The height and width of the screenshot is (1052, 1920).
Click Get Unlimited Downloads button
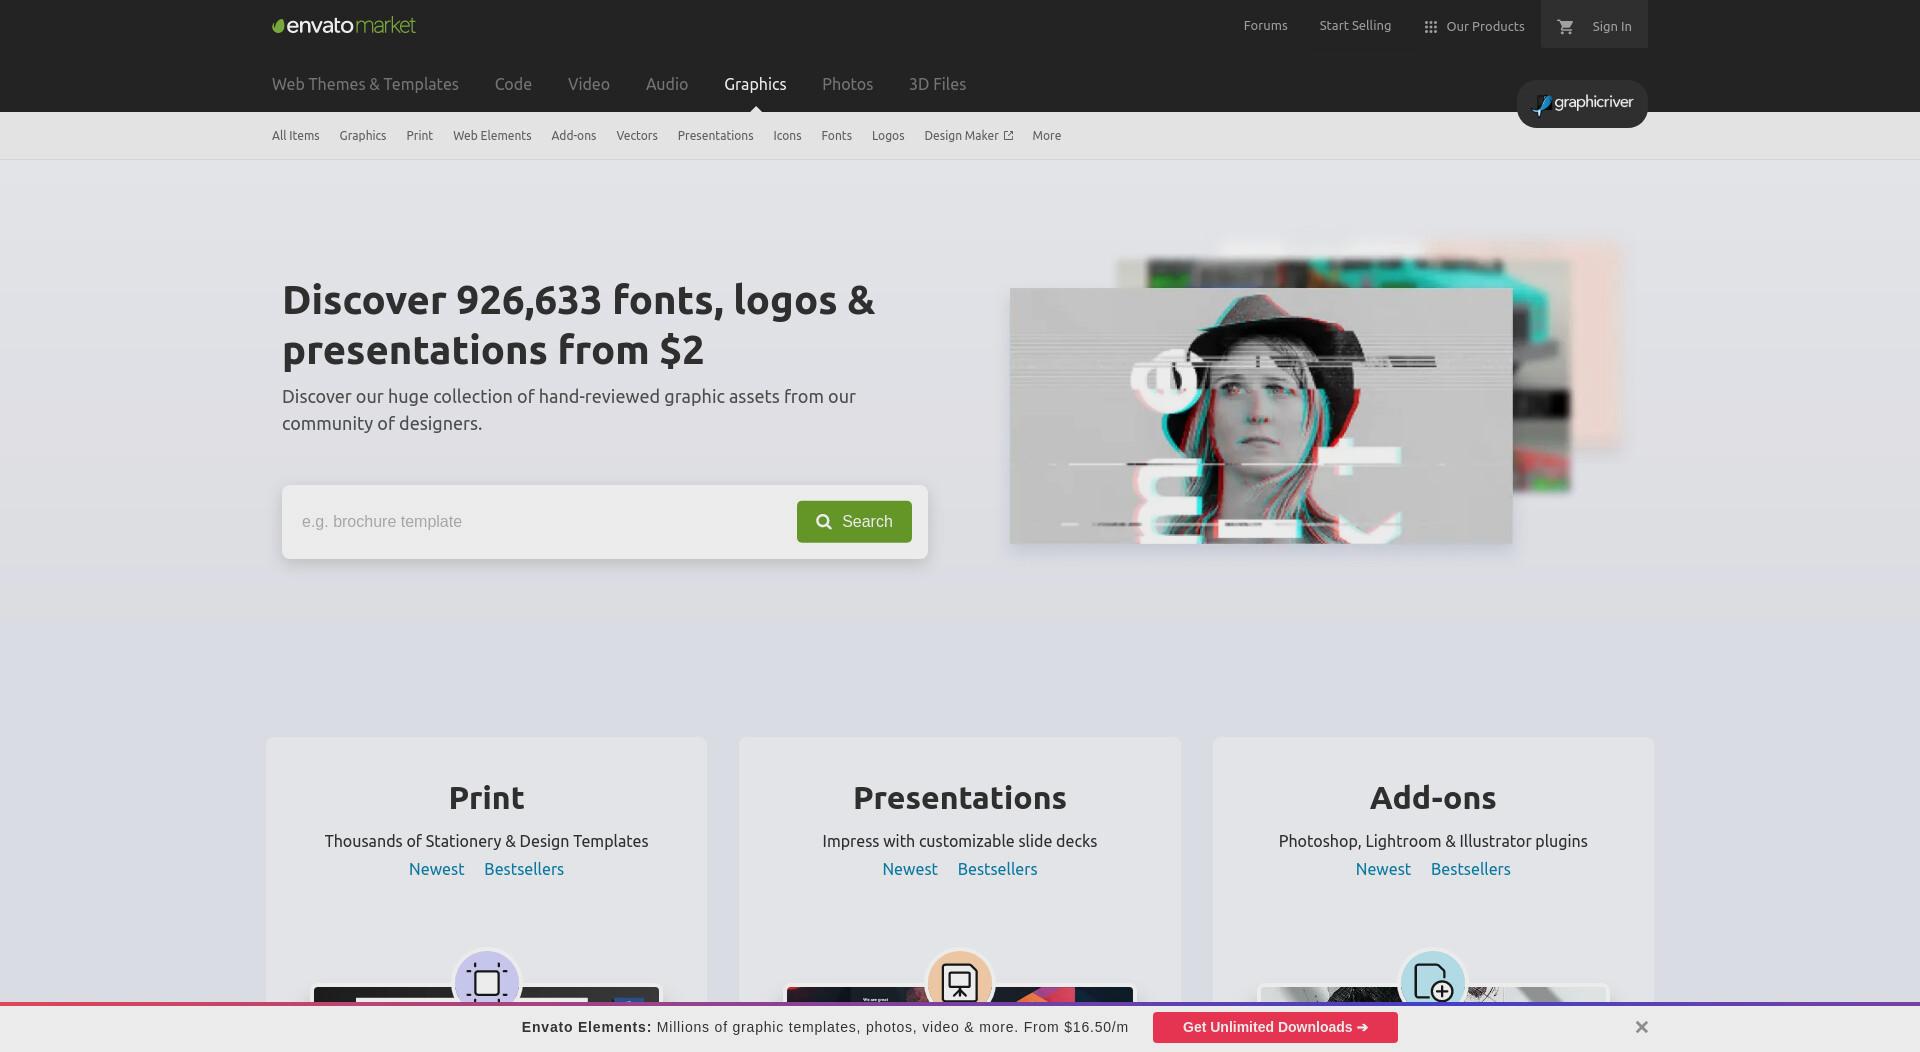pyautogui.click(x=1275, y=1027)
